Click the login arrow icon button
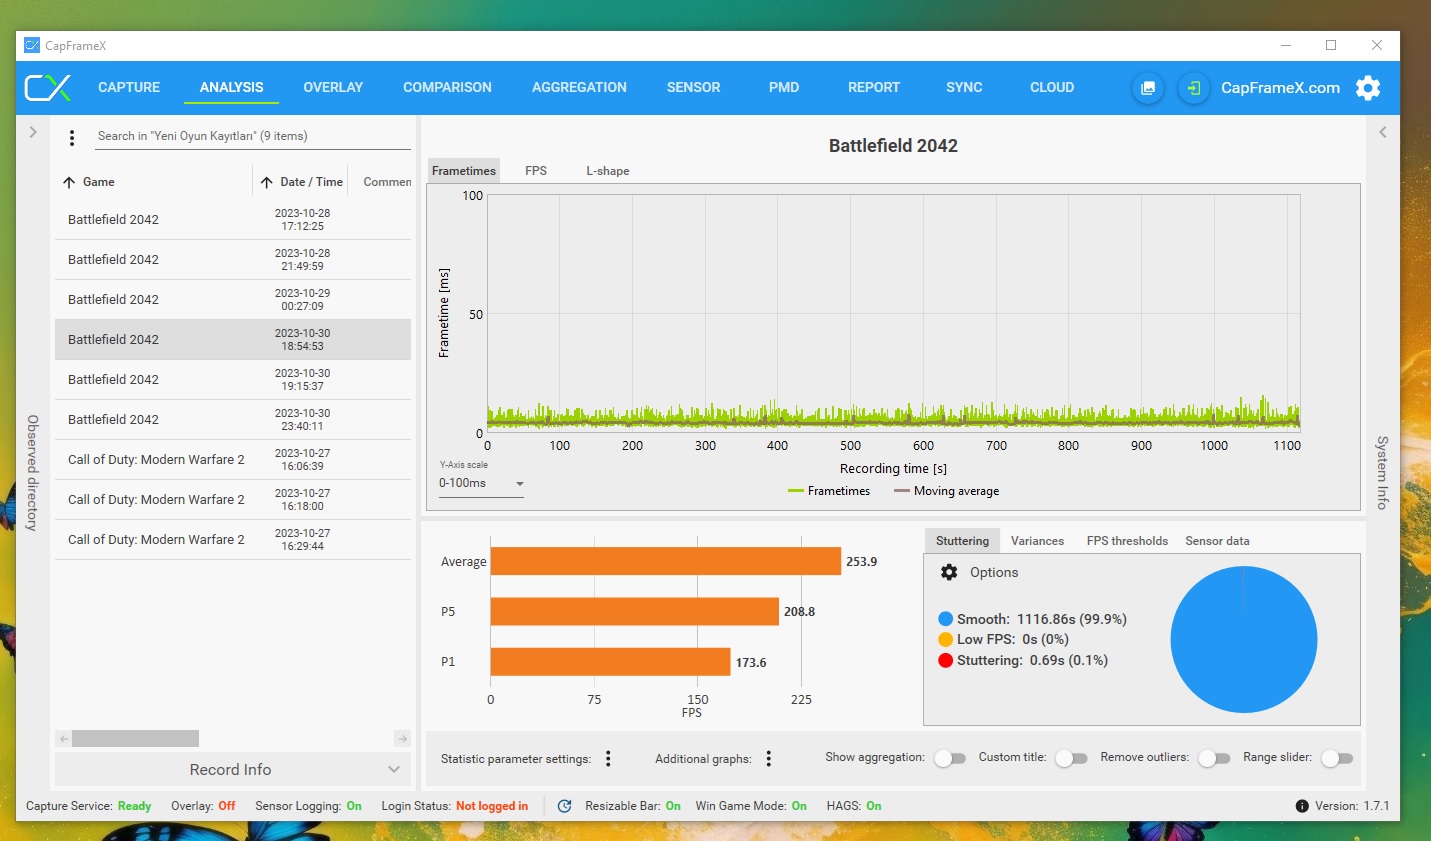 click(x=1193, y=88)
